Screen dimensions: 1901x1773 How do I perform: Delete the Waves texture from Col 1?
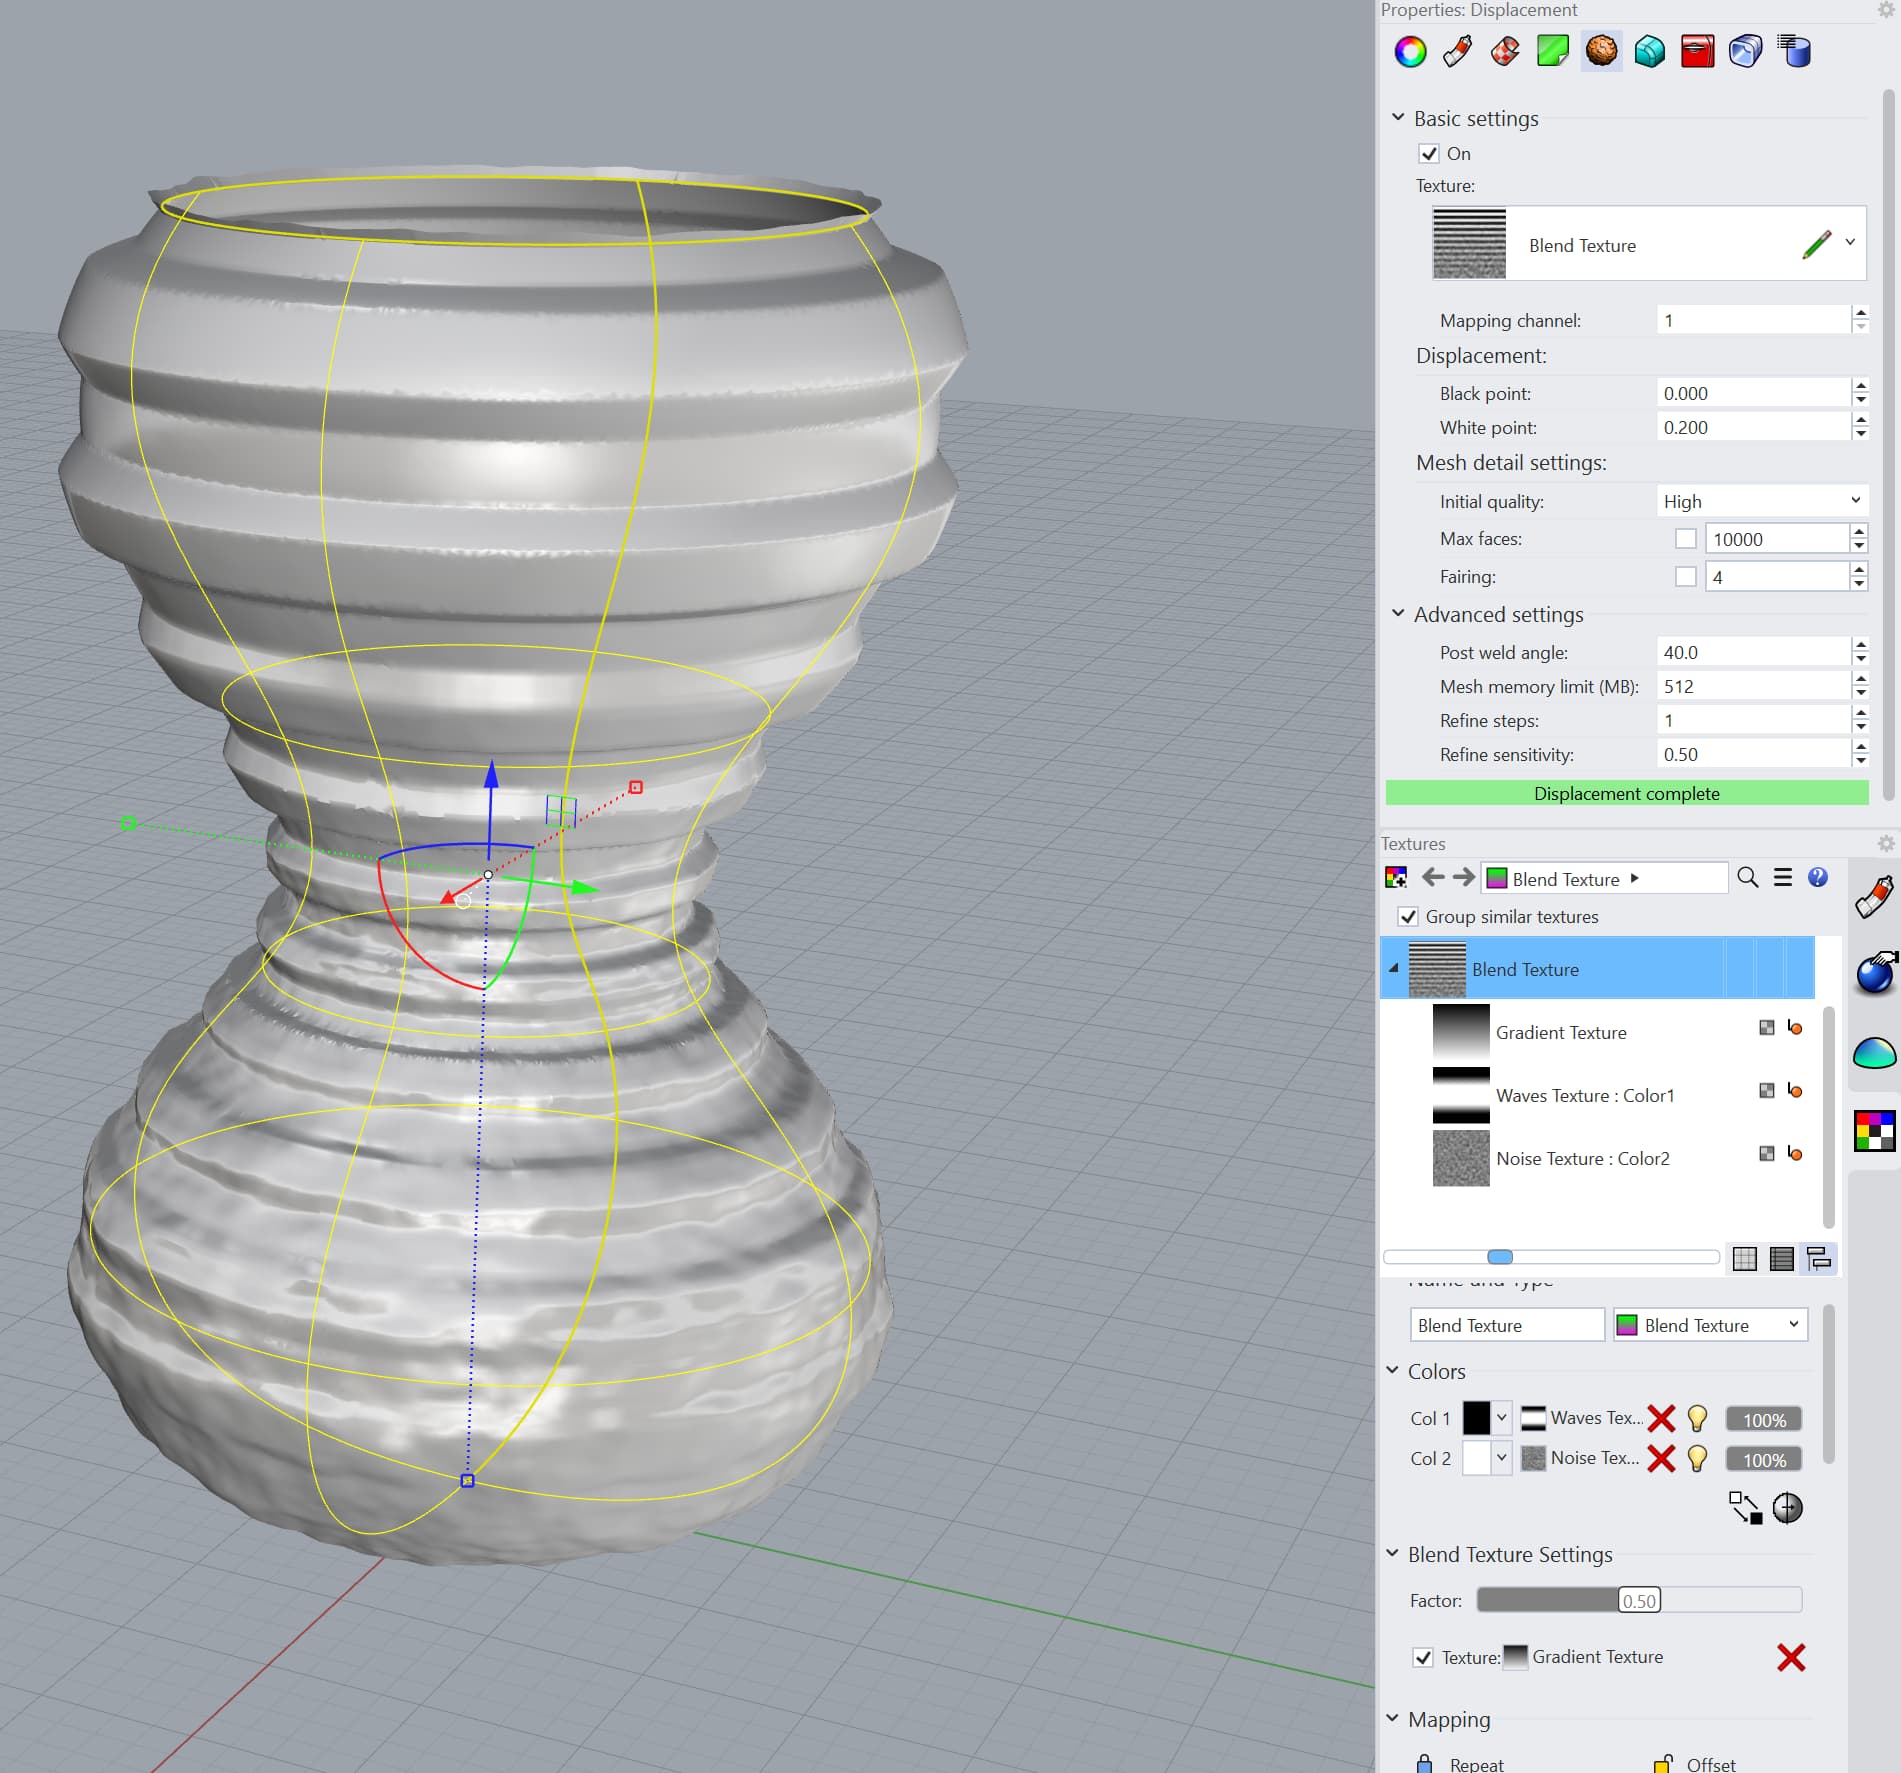(x=1662, y=1418)
